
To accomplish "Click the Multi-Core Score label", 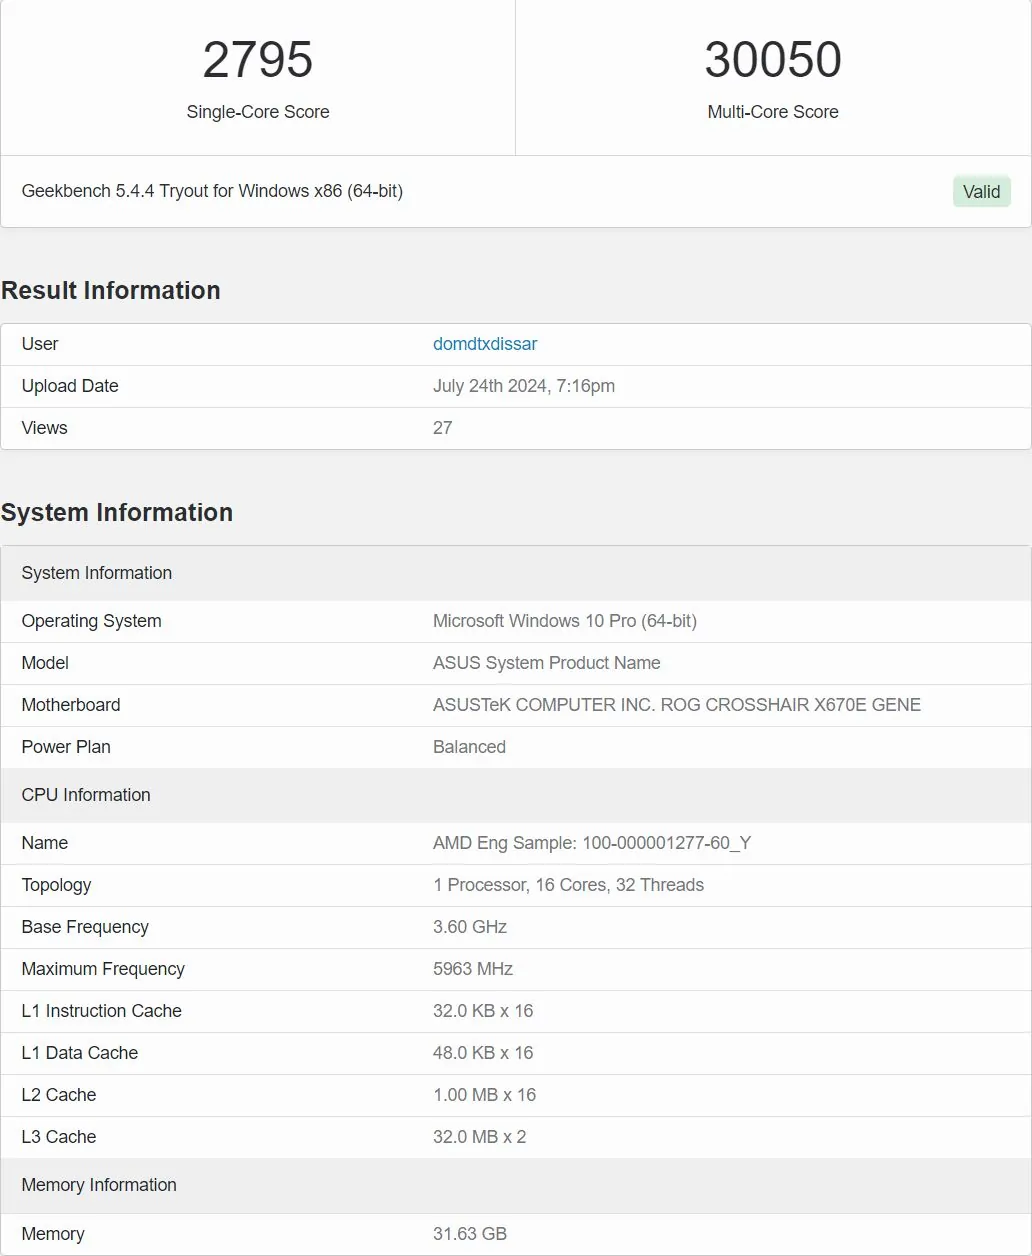I will [772, 112].
